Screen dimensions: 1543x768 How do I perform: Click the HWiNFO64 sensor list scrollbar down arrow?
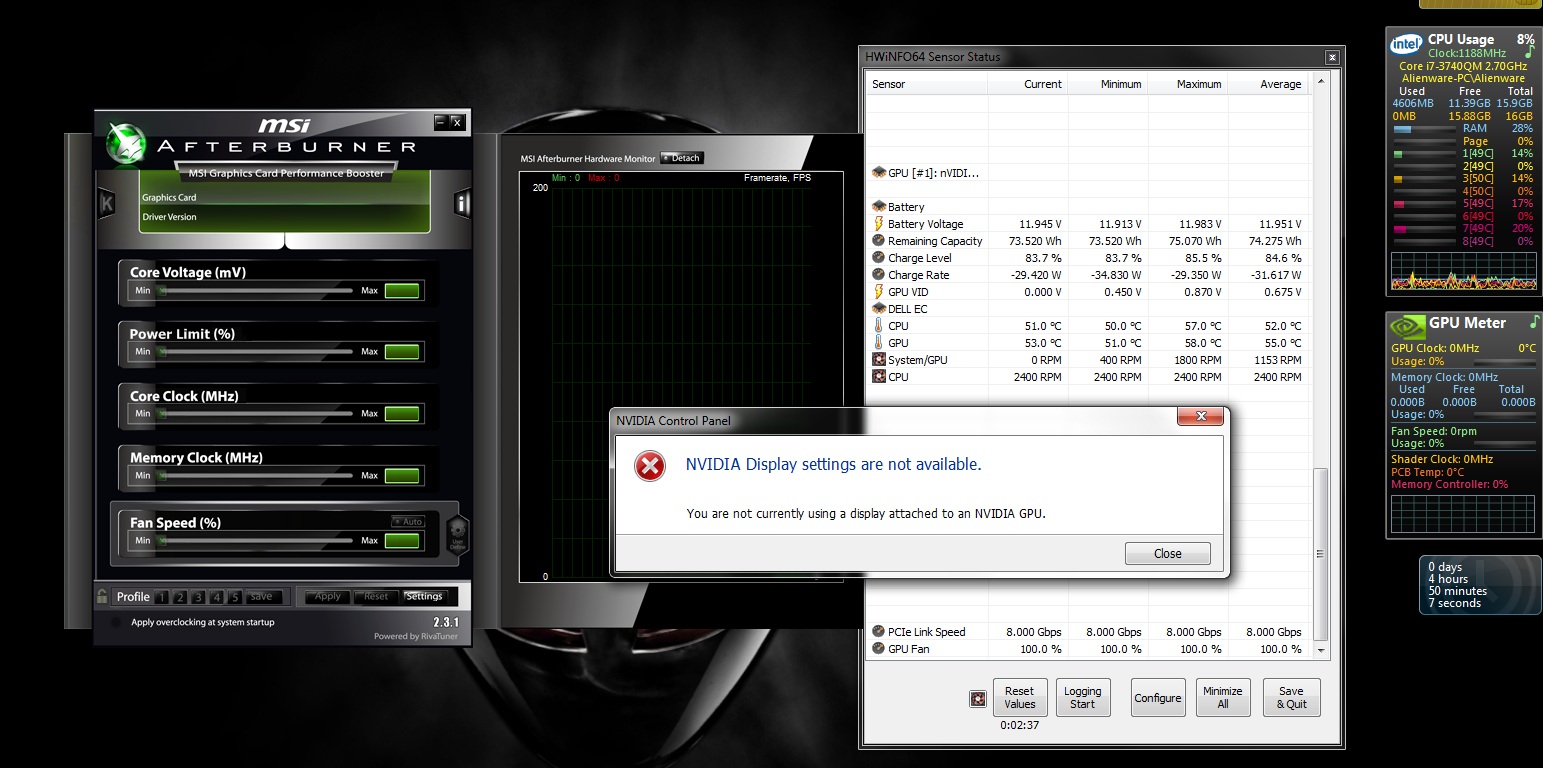[1320, 649]
